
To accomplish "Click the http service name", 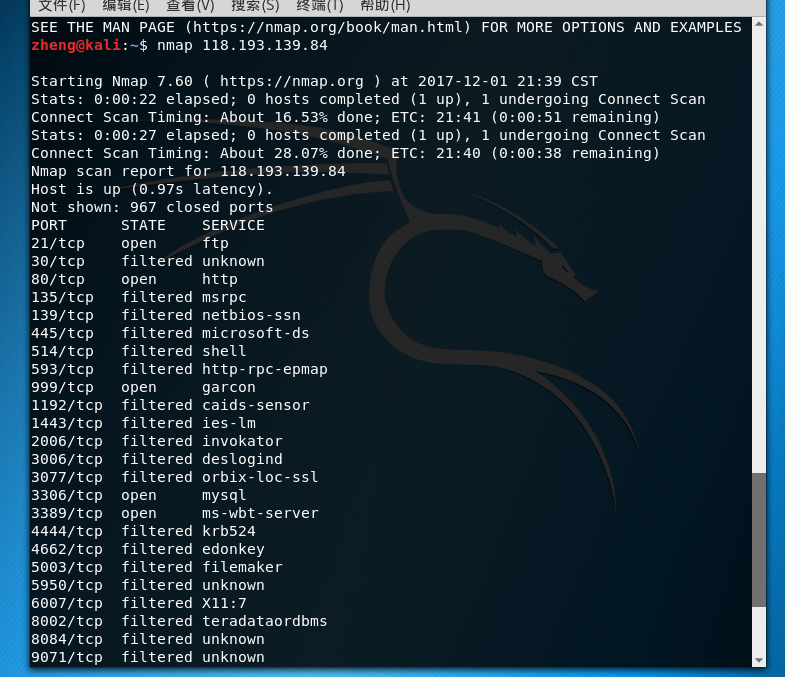I will coord(220,279).
